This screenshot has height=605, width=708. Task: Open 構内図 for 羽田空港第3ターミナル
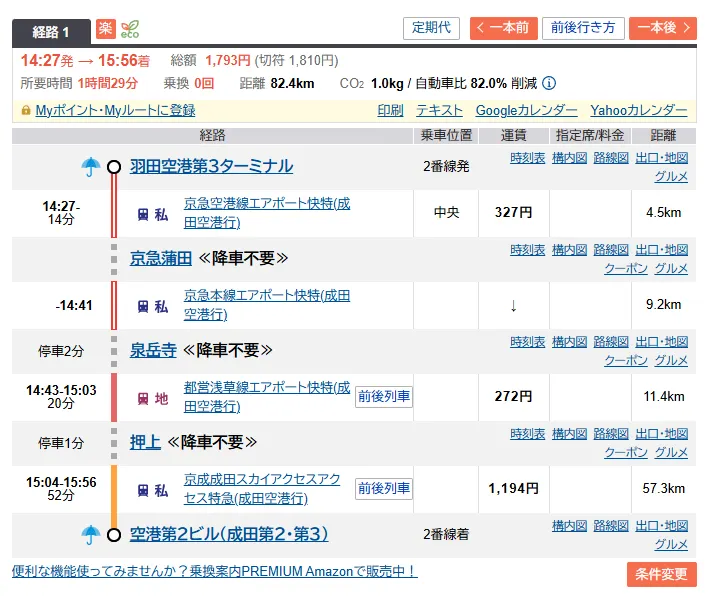pos(569,158)
